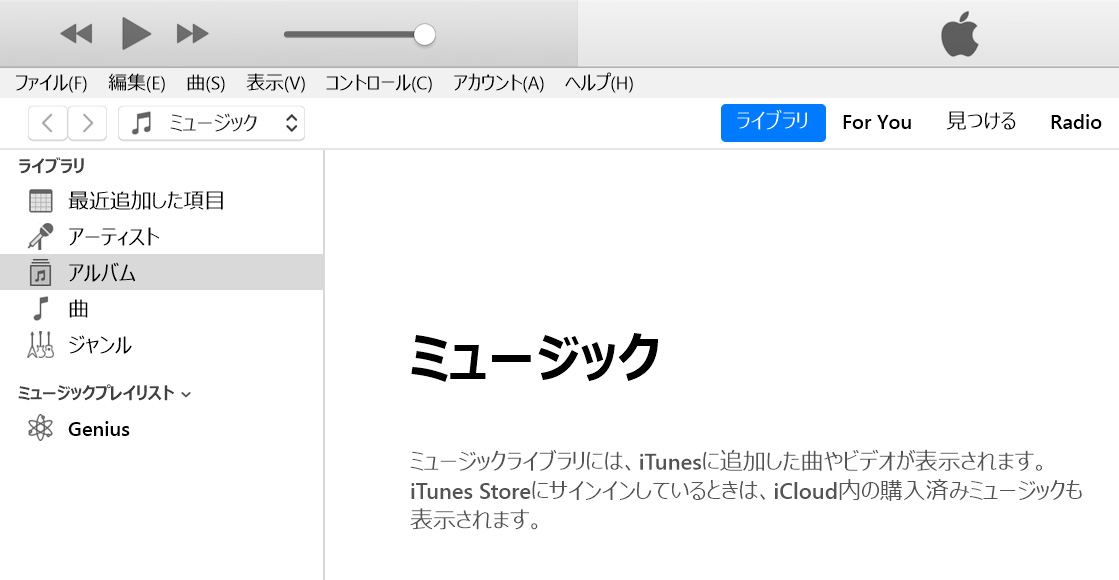
Task: Go forward with the right arrow button
Action: (x=87, y=123)
